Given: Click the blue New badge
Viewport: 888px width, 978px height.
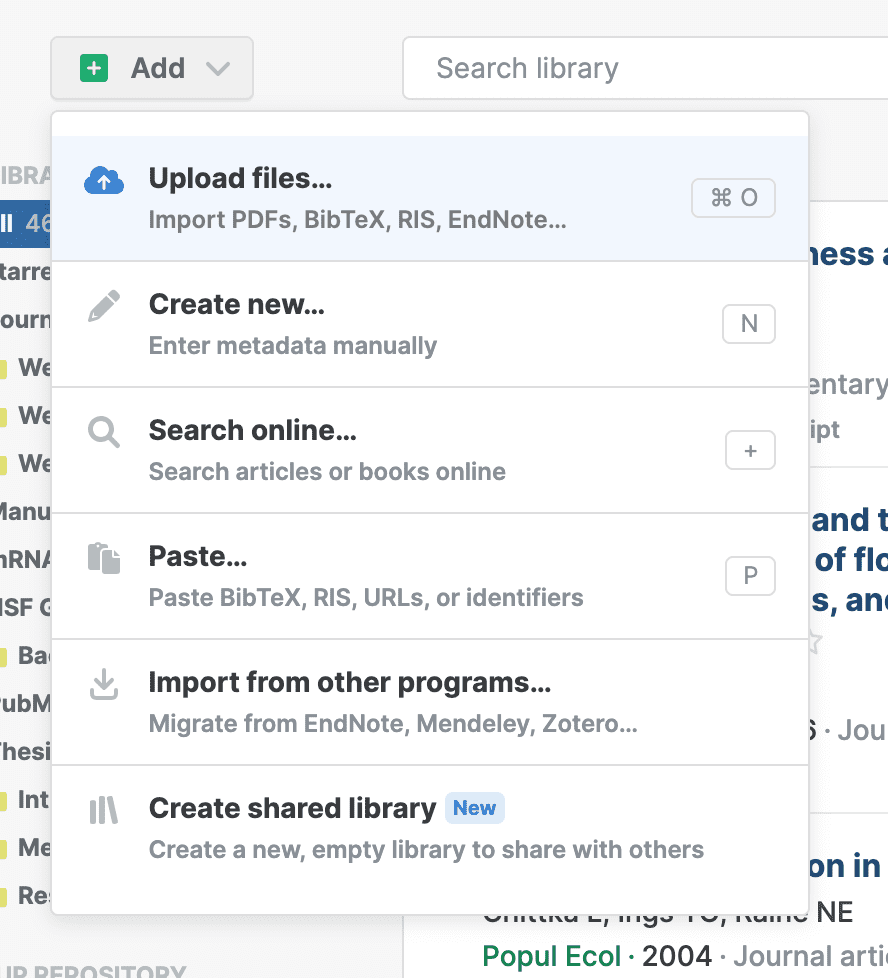Looking at the screenshot, I should pos(474,808).
